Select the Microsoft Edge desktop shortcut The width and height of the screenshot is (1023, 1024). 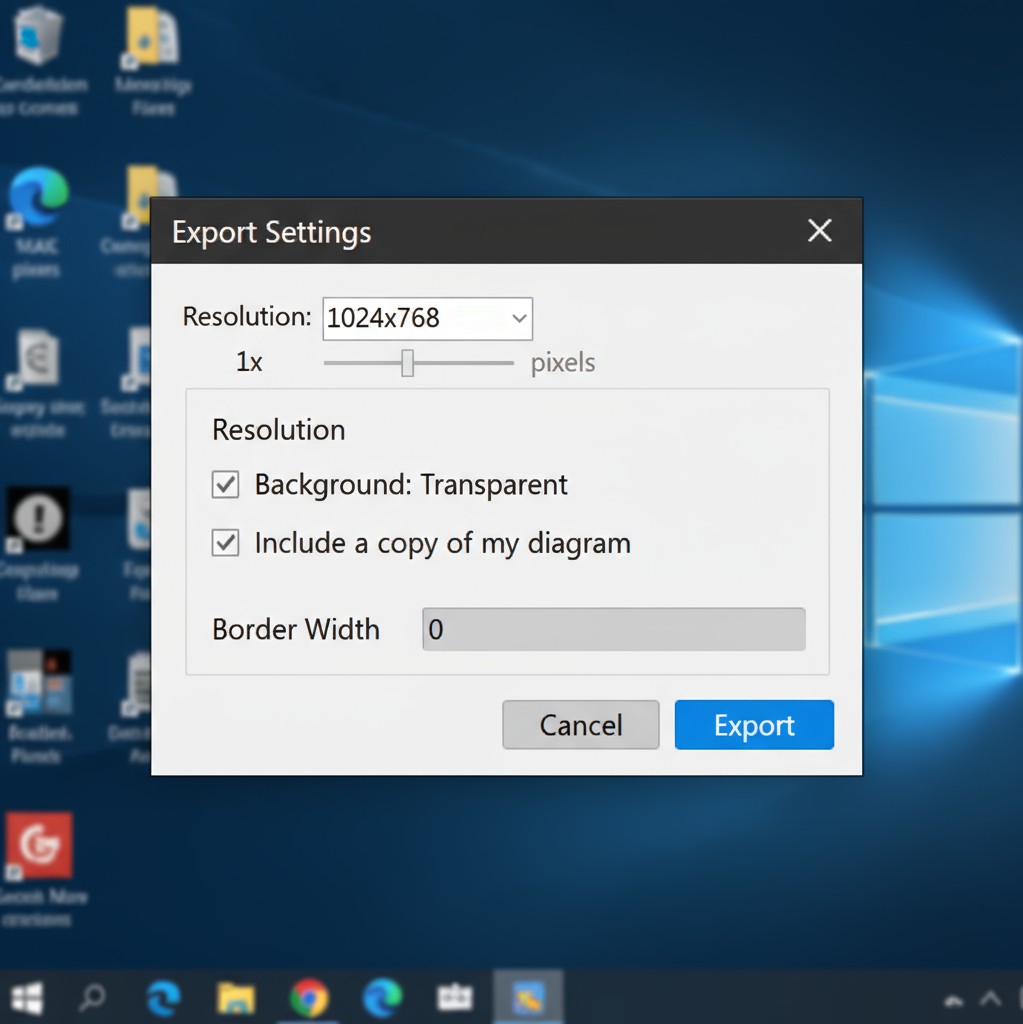[38, 197]
